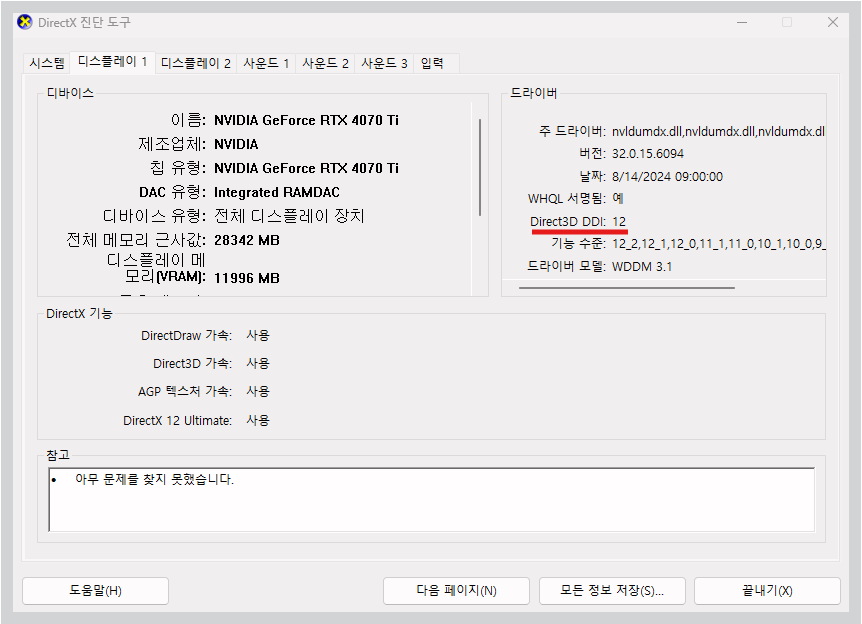The image size is (862, 624).
Task: Click the 제조업체 value NVIDIA
Action: point(236,144)
